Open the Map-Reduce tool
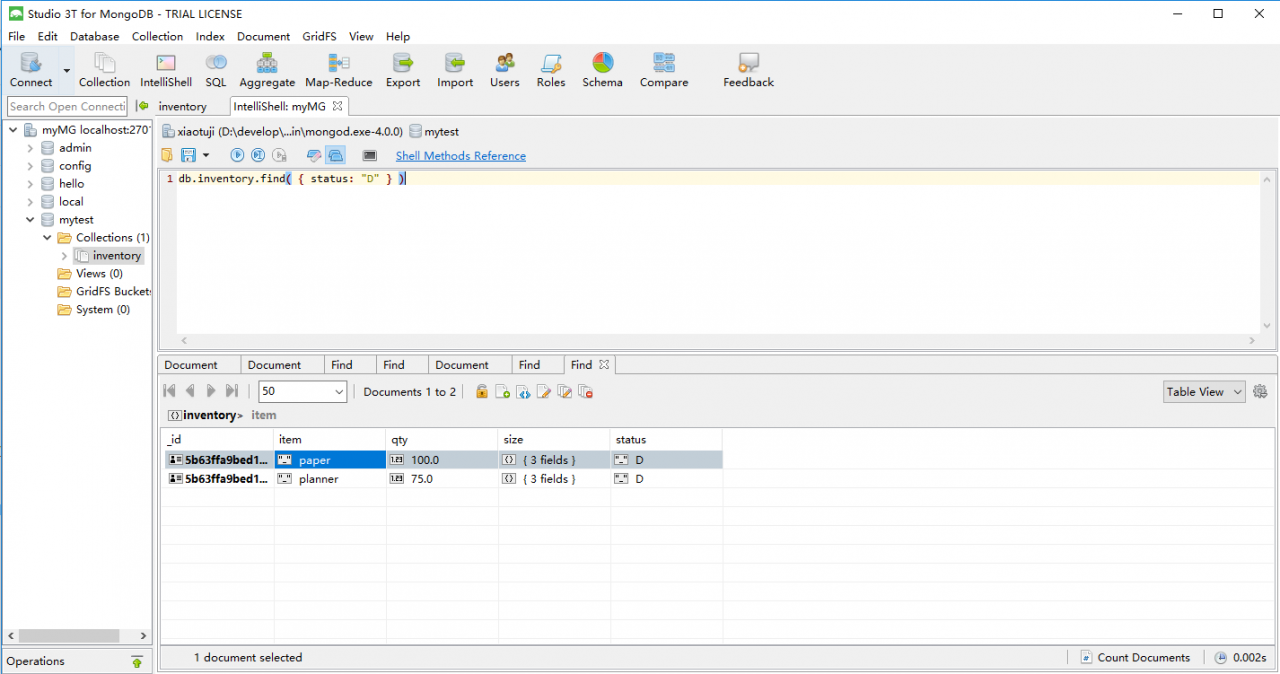Image resolution: width=1280 pixels, height=674 pixels. point(338,71)
